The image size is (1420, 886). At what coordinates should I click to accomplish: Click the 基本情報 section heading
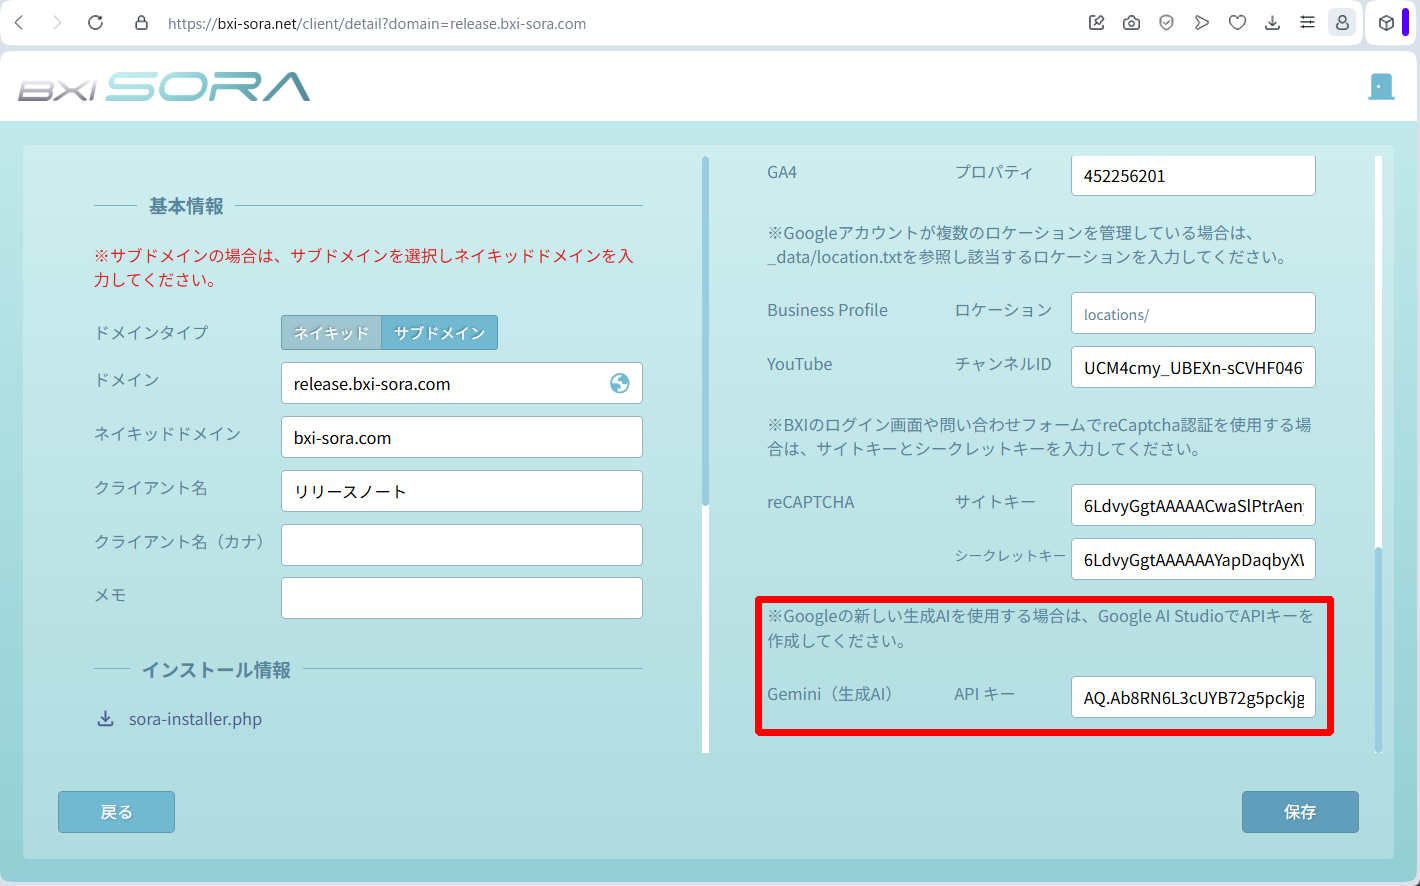point(186,206)
